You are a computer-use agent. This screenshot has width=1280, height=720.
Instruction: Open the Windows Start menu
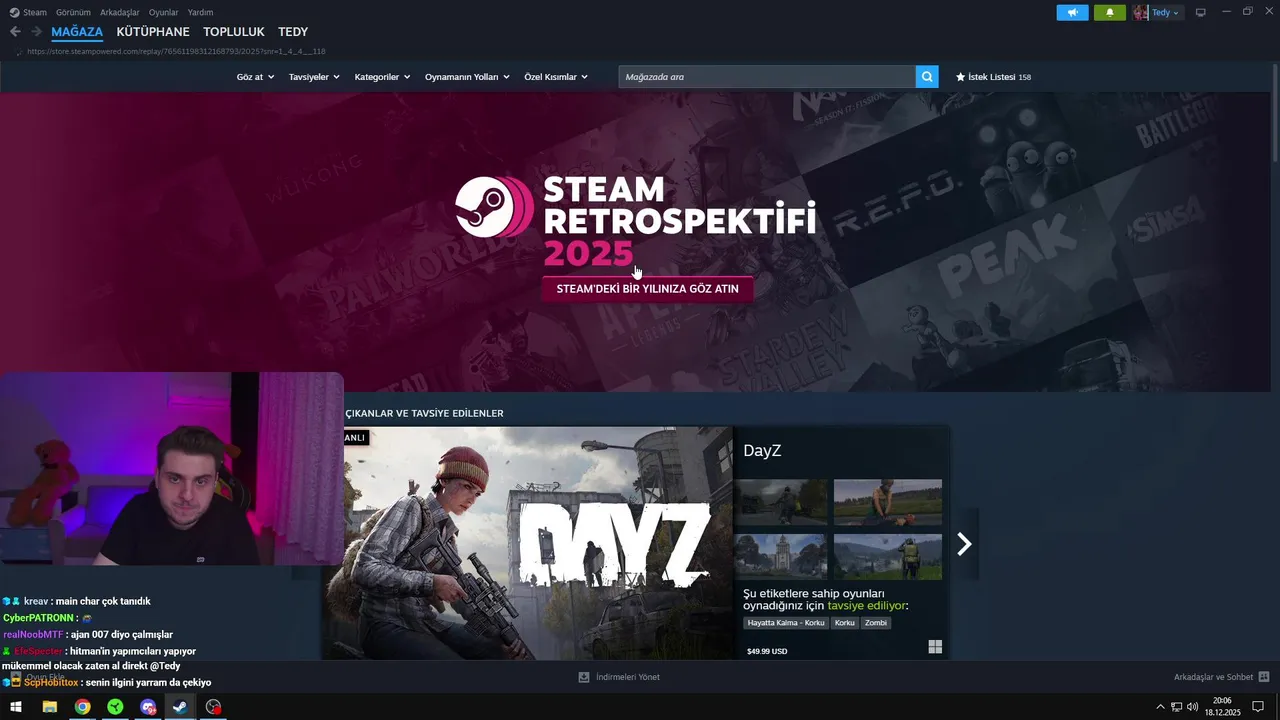click(16, 707)
